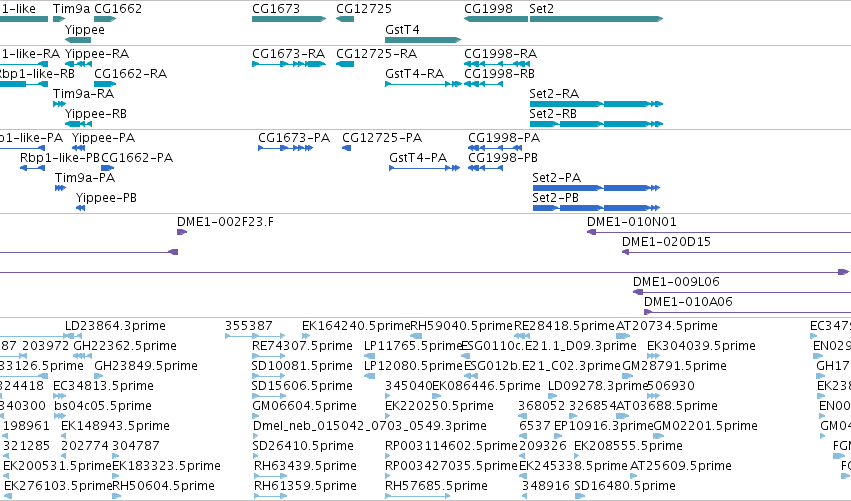Open transcript CG1673-RA
The width and height of the screenshot is (851, 501).
click(289, 64)
